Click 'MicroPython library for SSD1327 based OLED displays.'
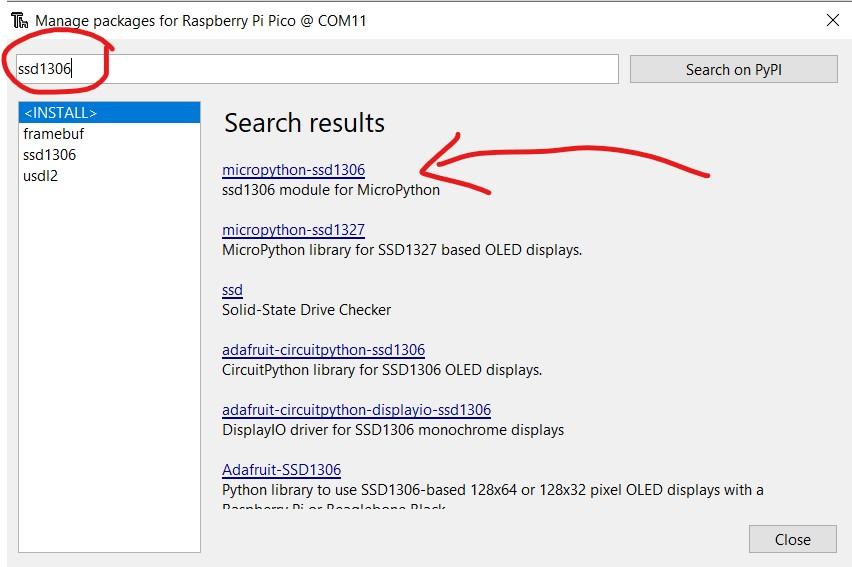The width and height of the screenshot is (852, 567). (x=402, y=250)
